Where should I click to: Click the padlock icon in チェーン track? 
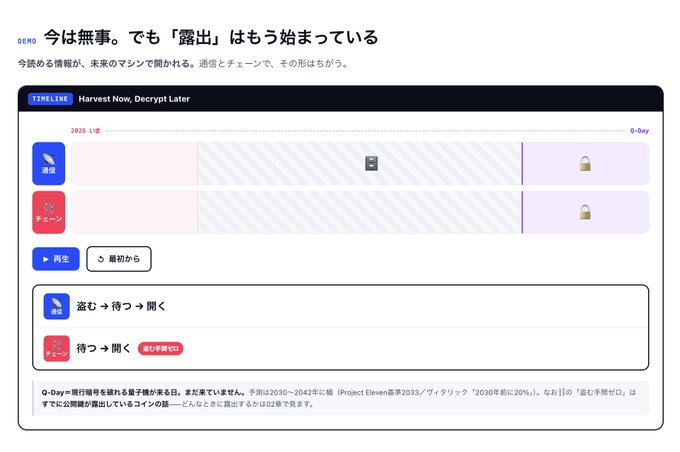tap(585, 212)
